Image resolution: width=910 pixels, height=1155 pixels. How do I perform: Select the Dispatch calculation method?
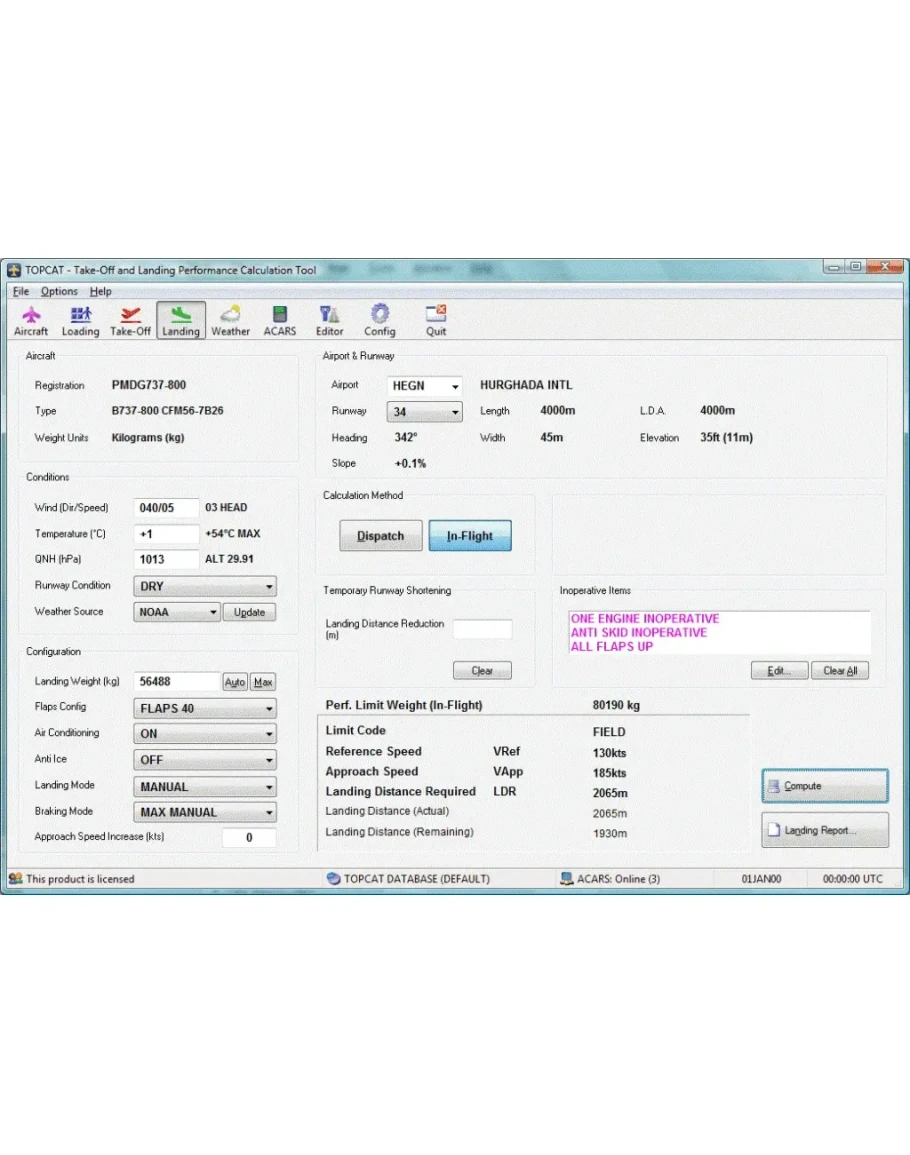pos(380,536)
